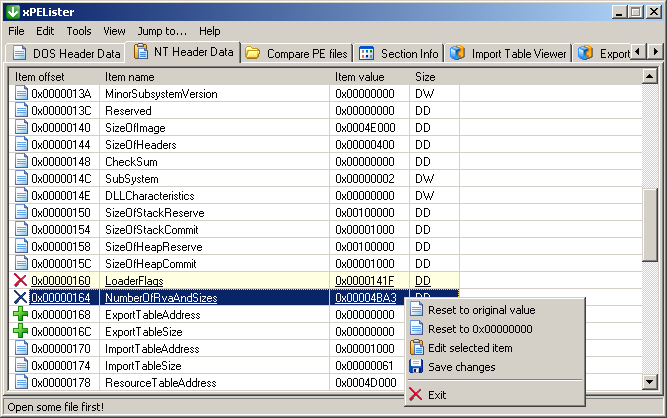Viewport: 667px width, 418px height.
Task: Choose Edit selected item from context menu
Action: [470, 348]
